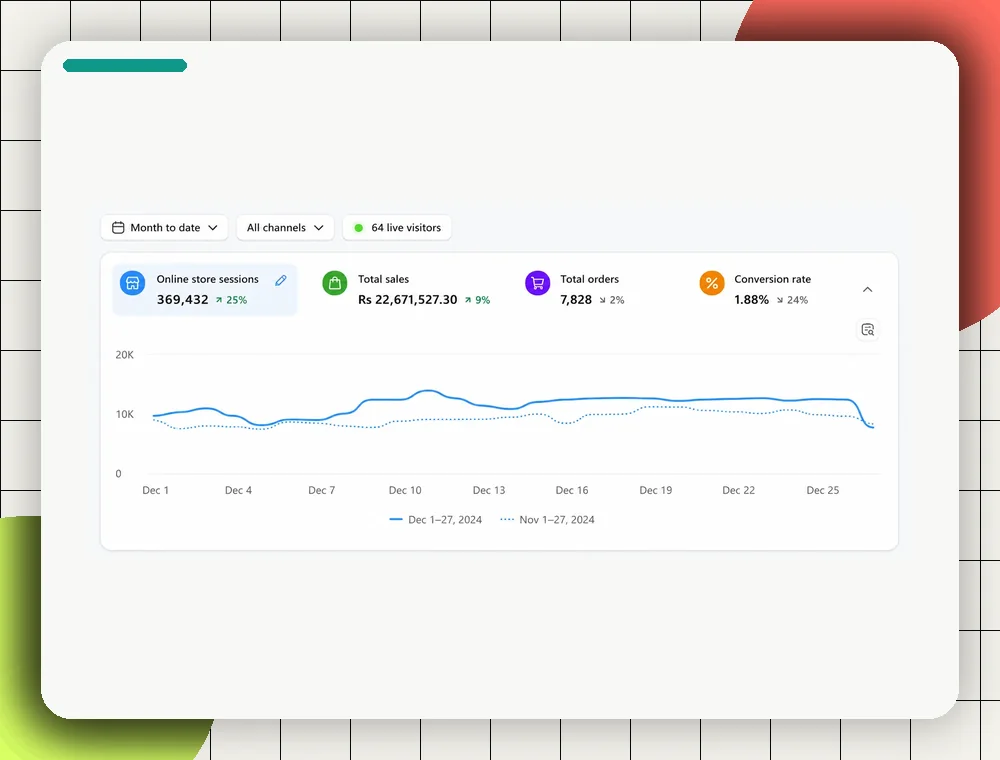Click the calendar icon in date picker
This screenshot has height=760, width=1000.
click(118, 228)
